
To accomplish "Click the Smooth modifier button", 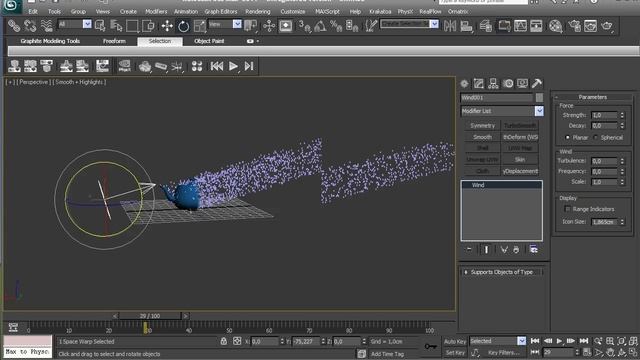I will pyautogui.click(x=482, y=137).
